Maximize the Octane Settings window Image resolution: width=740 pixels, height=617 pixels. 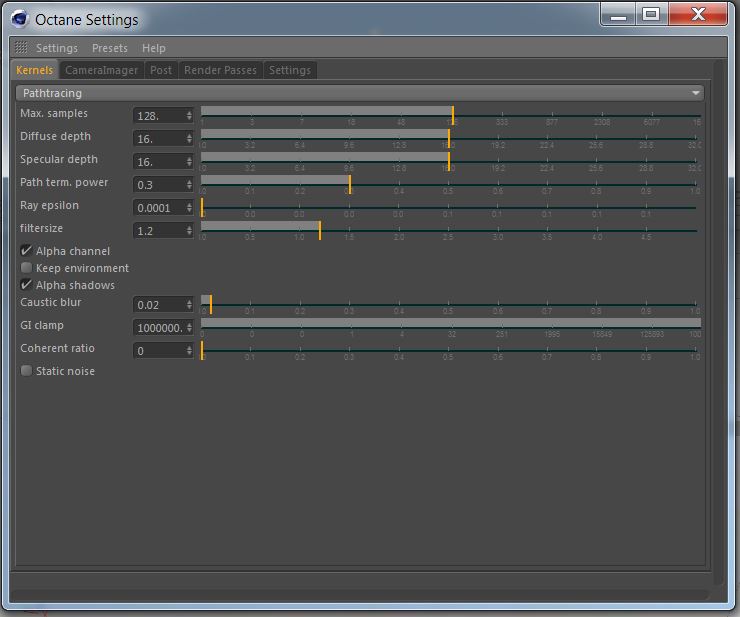tap(651, 14)
